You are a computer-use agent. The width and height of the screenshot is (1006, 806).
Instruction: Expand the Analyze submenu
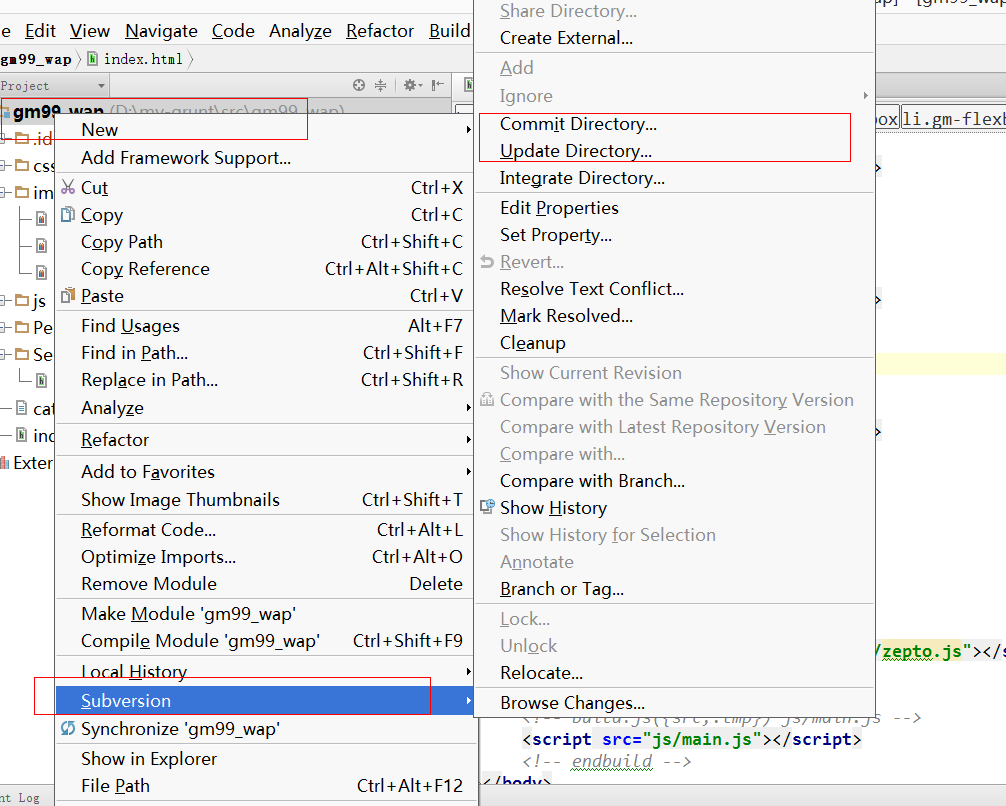tap(468, 407)
